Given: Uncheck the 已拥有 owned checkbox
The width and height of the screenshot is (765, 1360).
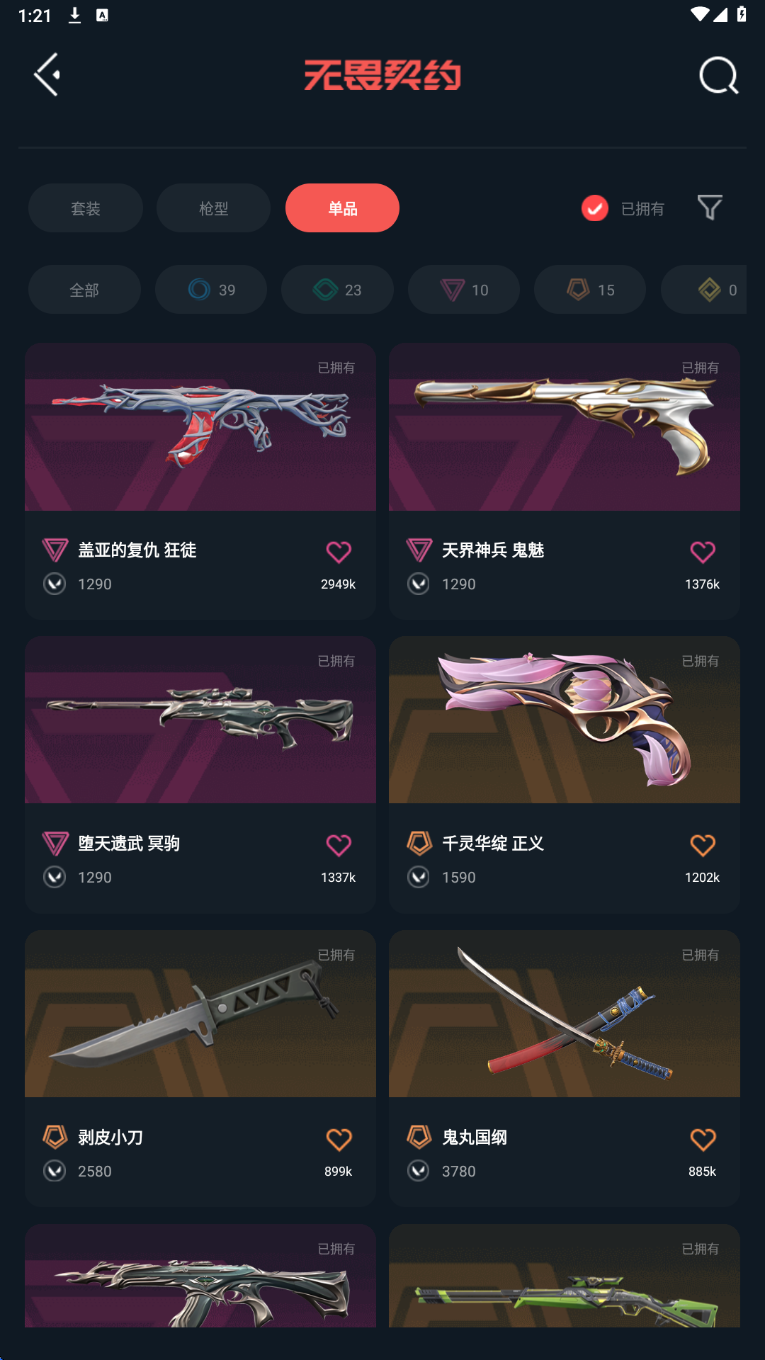Looking at the screenshot, I should 595,208.
